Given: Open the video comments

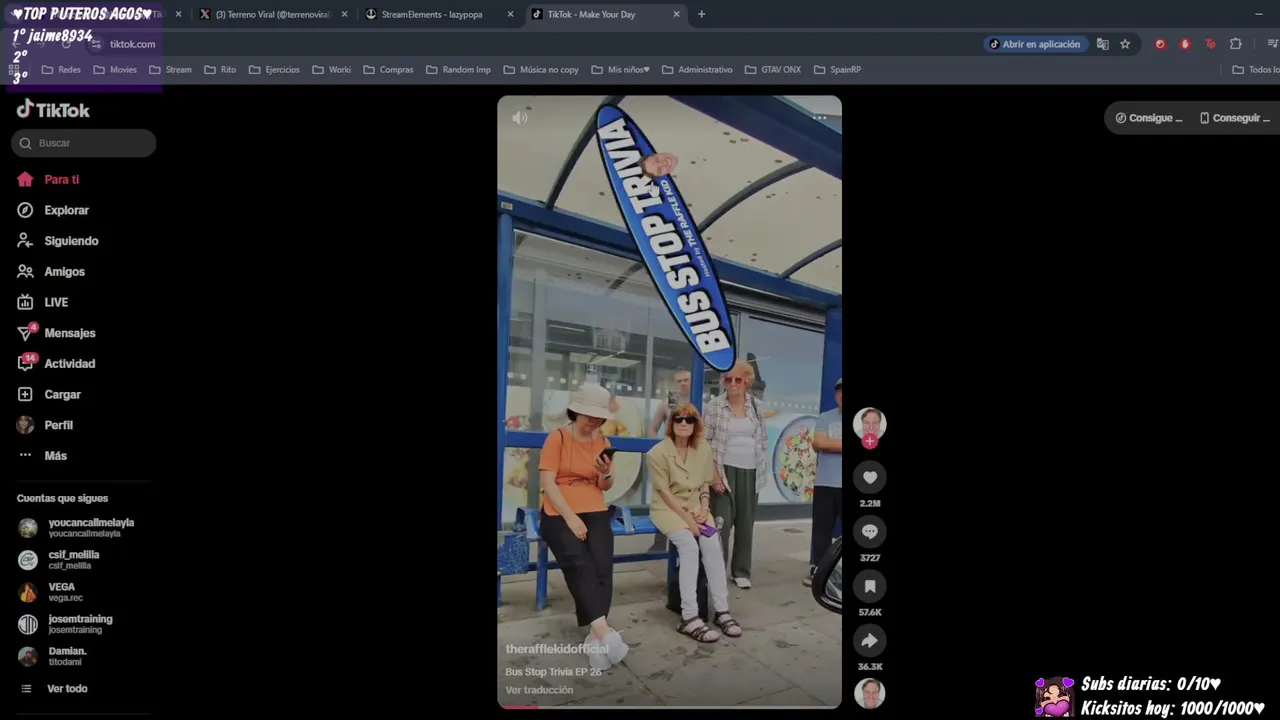Looking at the screenshot, I should coord(870,532).
